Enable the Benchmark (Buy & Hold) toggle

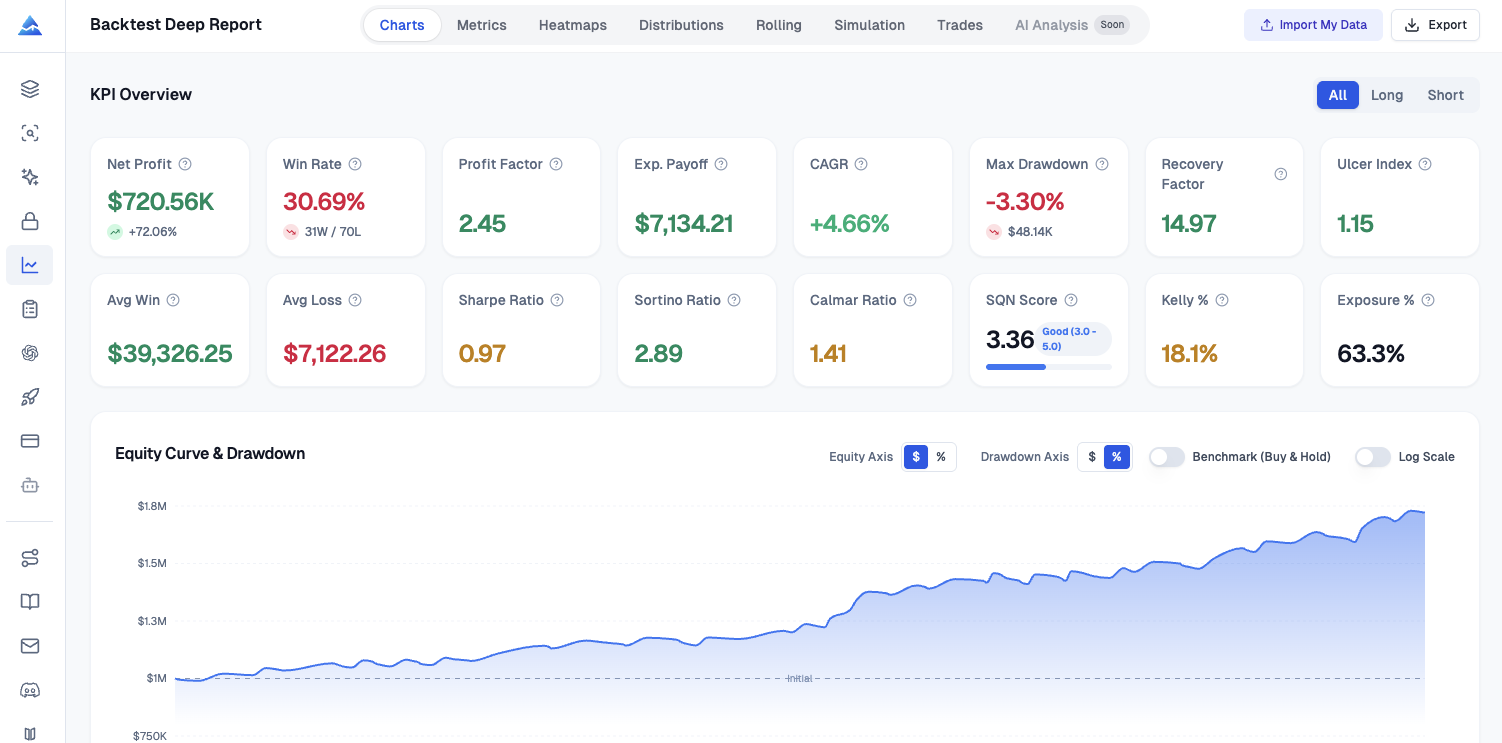[x=1166, y=457]
